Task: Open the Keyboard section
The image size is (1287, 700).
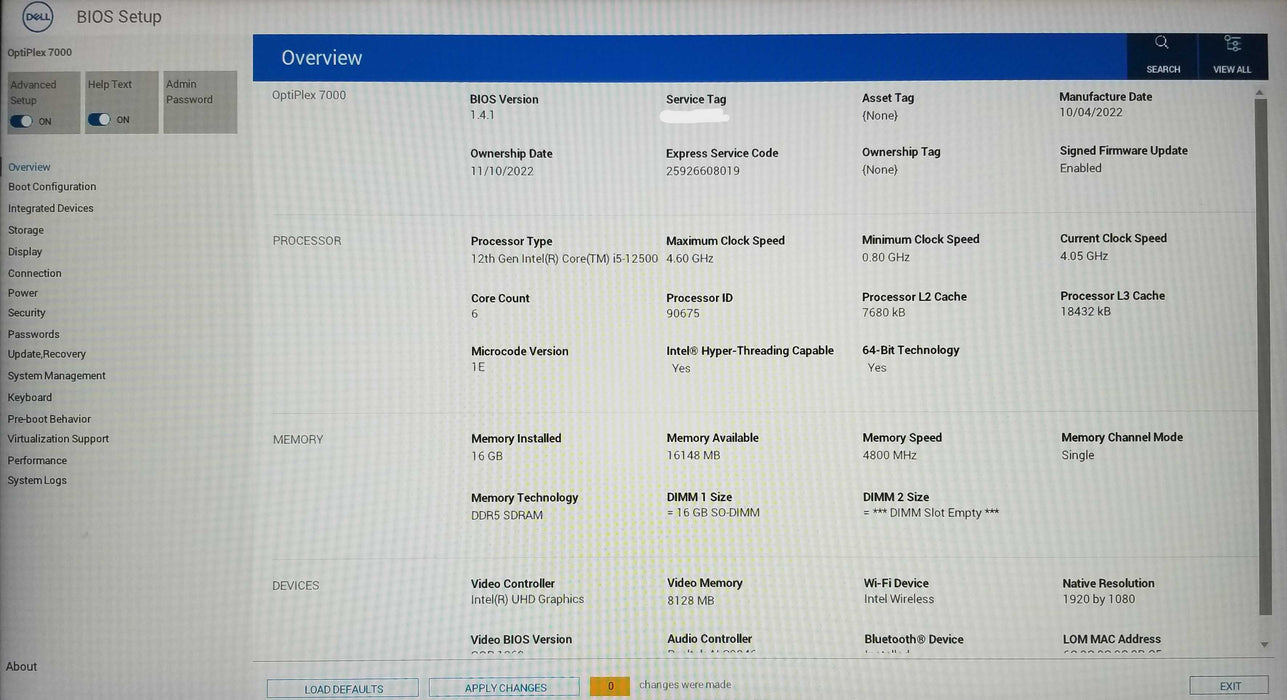Action: [x=30, y=397]
